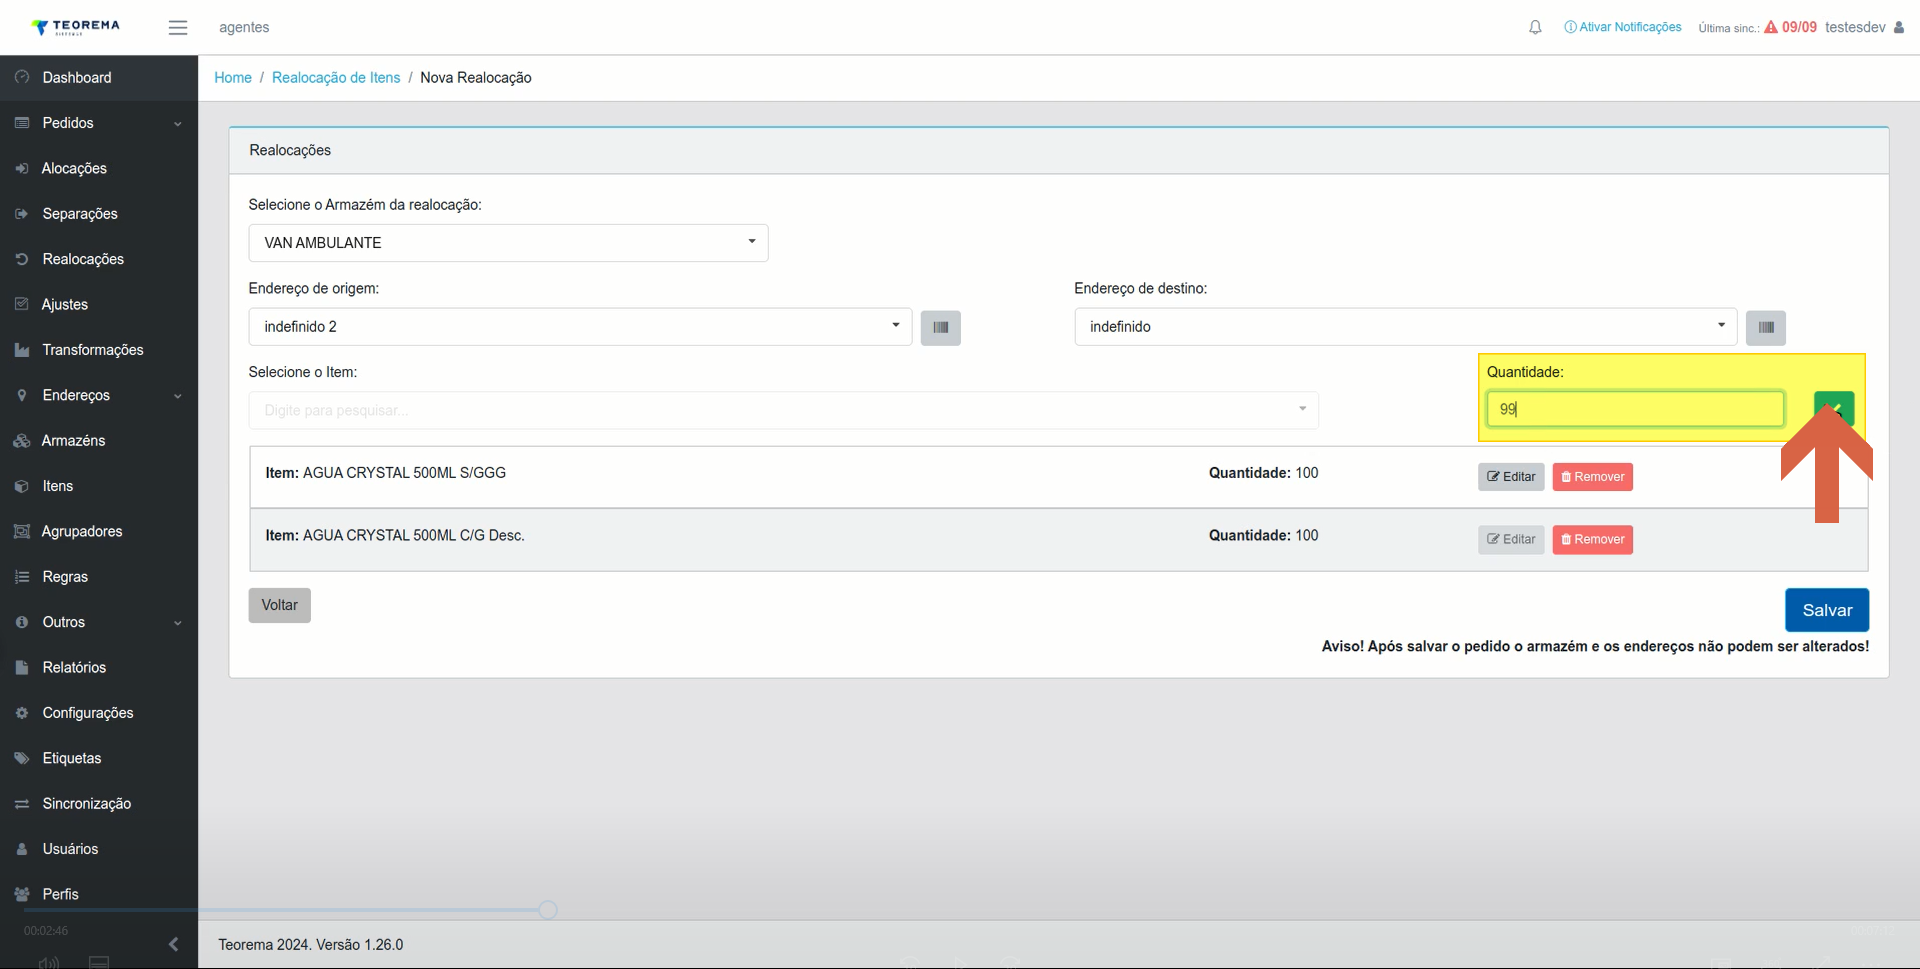The image size is (1920, 969).
Task: Confirm quantity with green check button
Action: 1834,408
